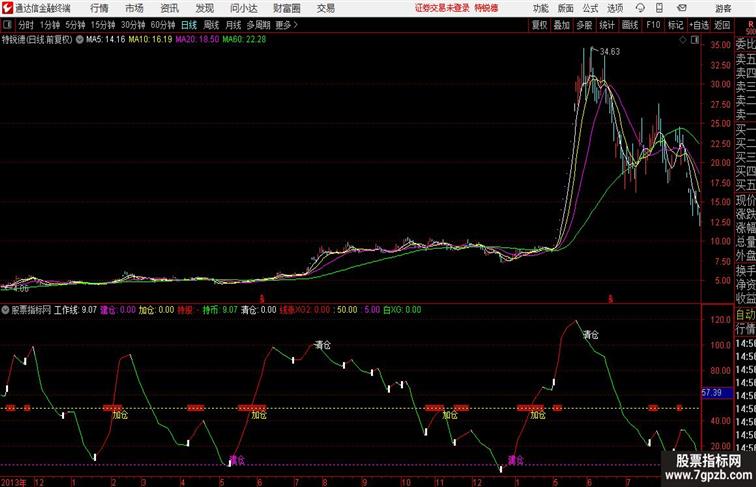Click the 2013年 date axis label
This screenshot has width=756, height=487.
[14, 482]
